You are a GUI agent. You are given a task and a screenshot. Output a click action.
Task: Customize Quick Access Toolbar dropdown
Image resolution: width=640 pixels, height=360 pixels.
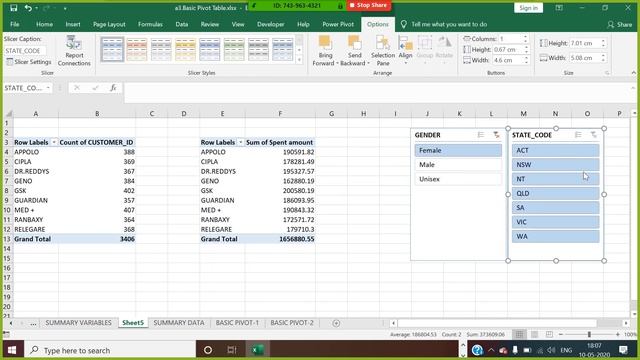(65, 8)
